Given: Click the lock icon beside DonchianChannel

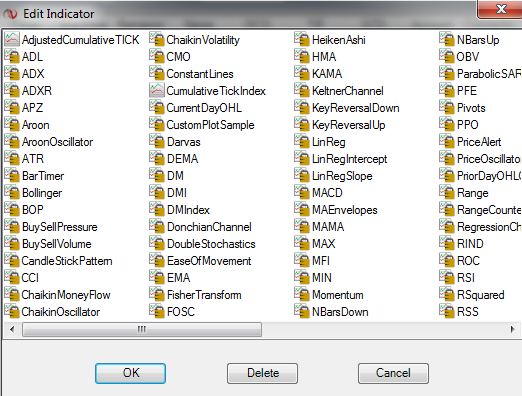Looking at the screenshot, I should pos(157,226).
